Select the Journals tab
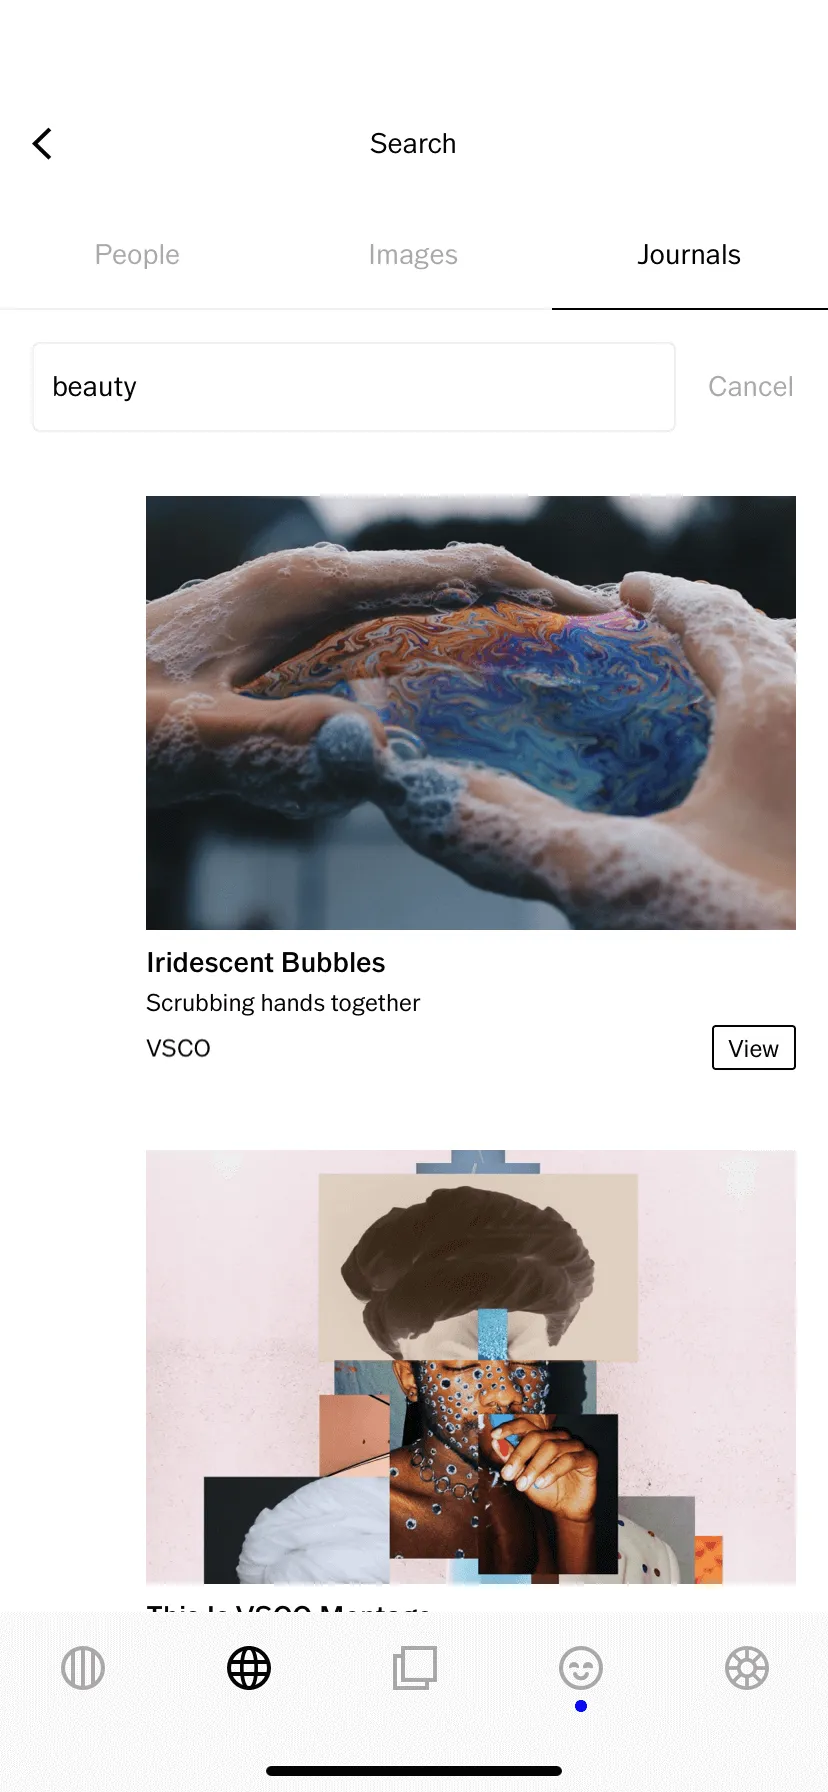 pos(689,255)
